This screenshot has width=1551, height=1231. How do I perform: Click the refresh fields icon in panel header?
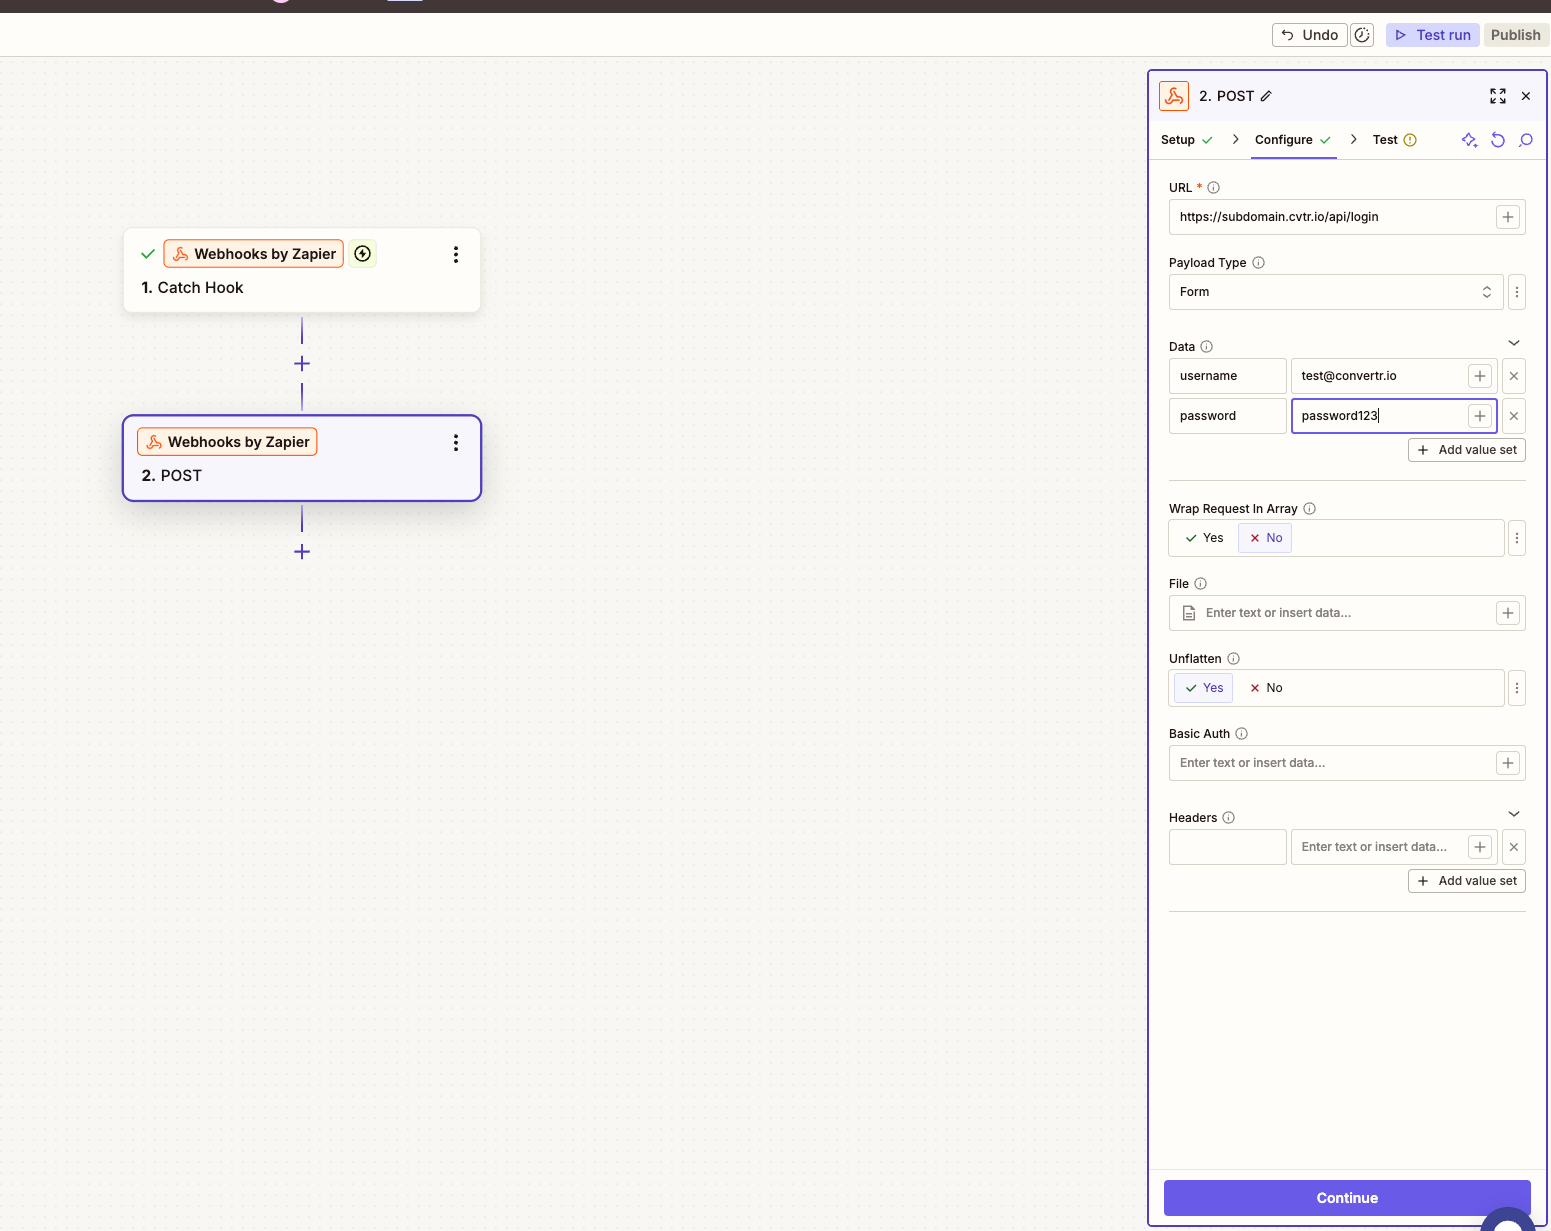point(1498,140)
